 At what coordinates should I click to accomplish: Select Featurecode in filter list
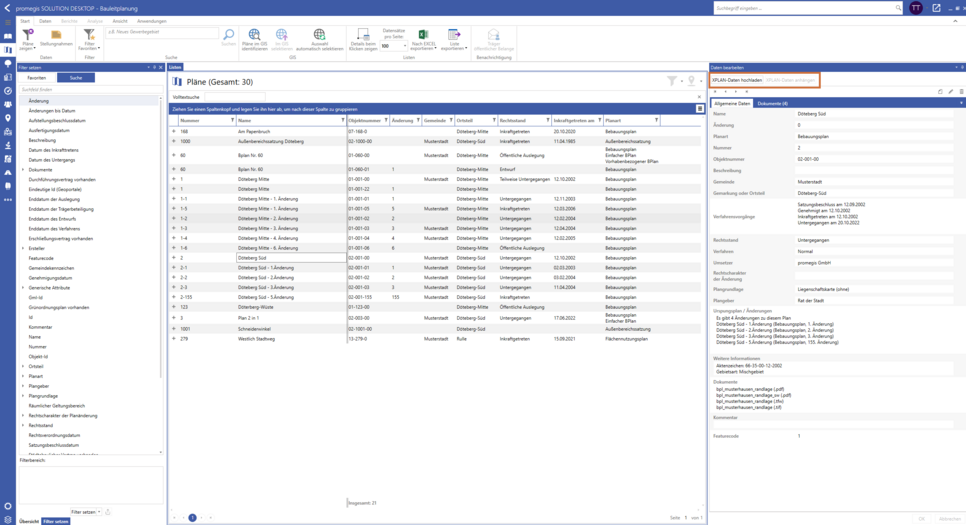point(41,258)
